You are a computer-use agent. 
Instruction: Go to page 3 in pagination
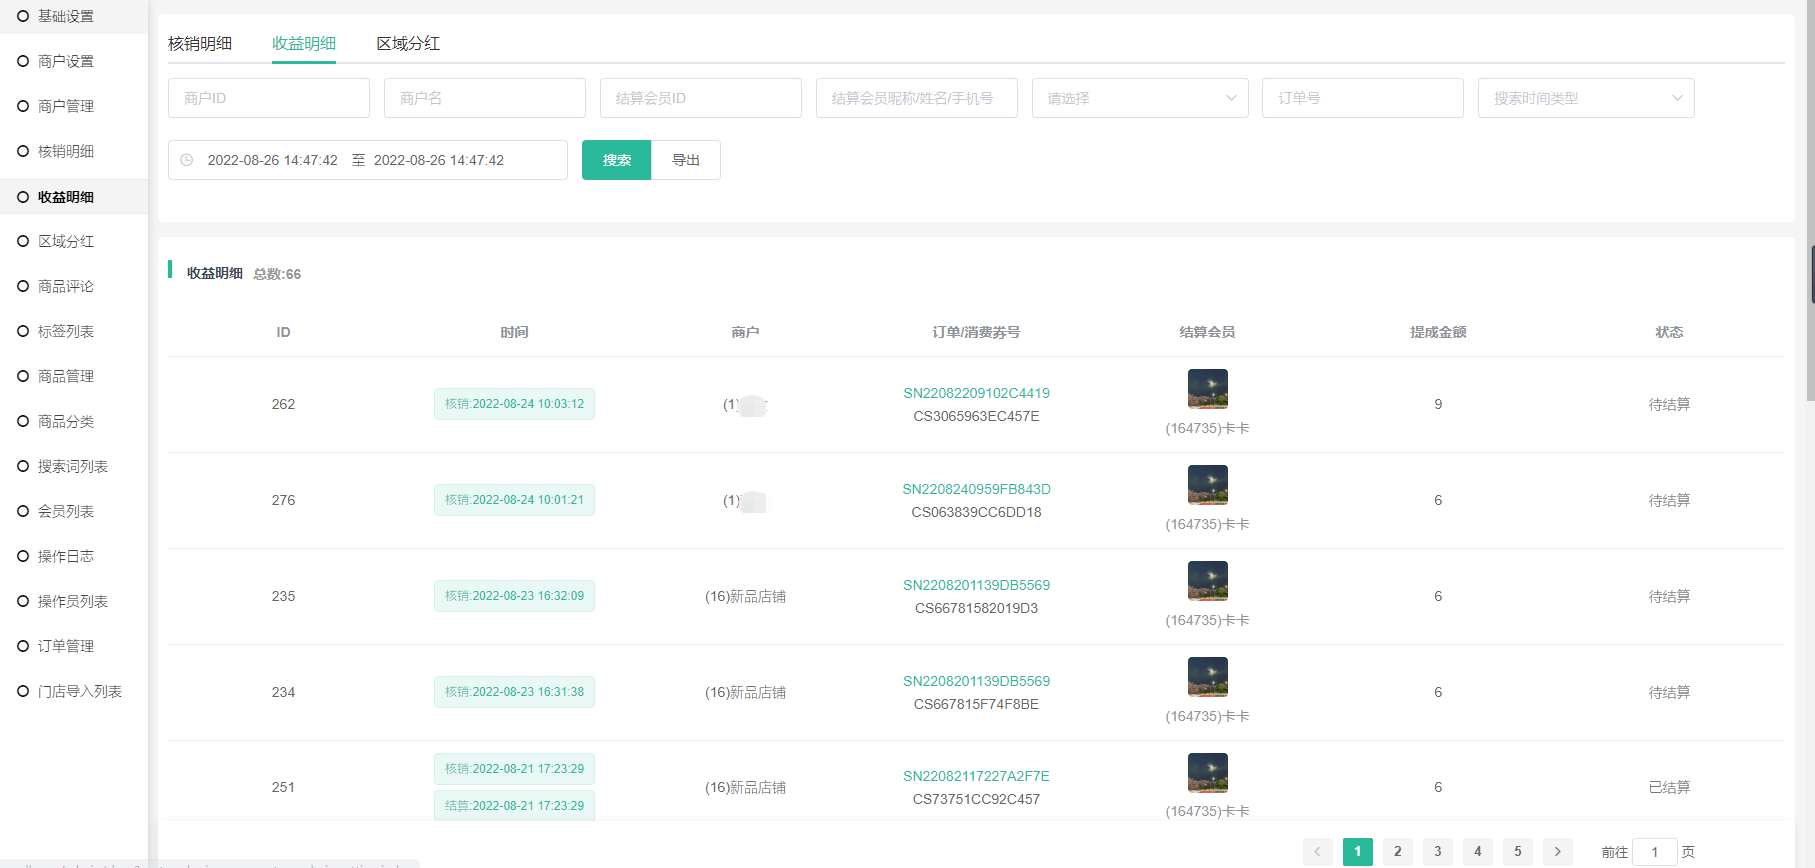(x=1437, y=852)
